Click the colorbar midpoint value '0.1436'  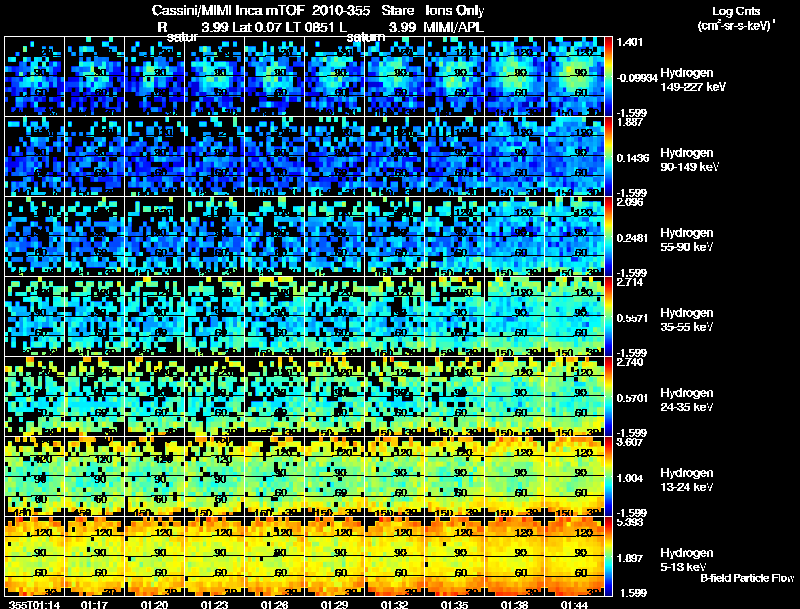(x=633, y=158)
